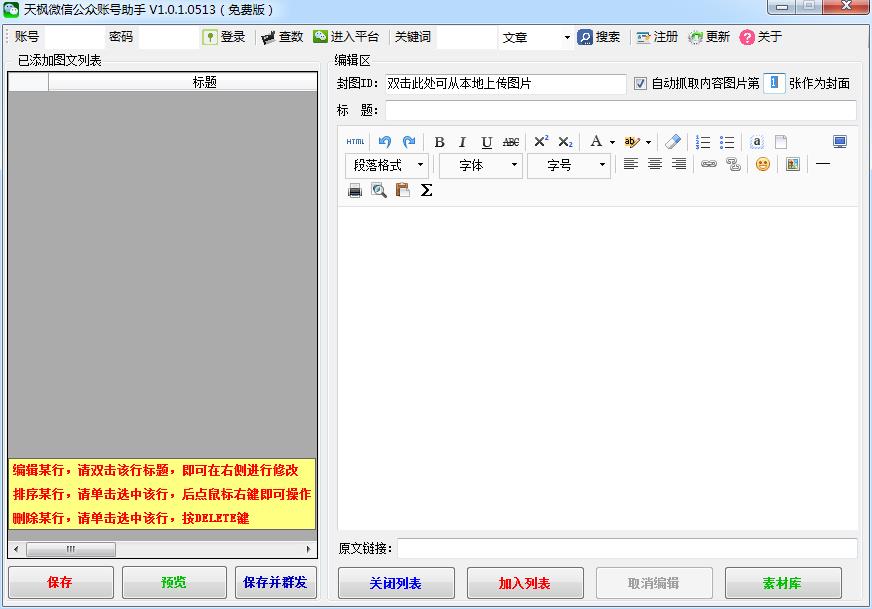Uncheck auto-grab content image as cover
Image resolution: width=872 pixels, height=609 pixels.
click(x=640, y=84)
